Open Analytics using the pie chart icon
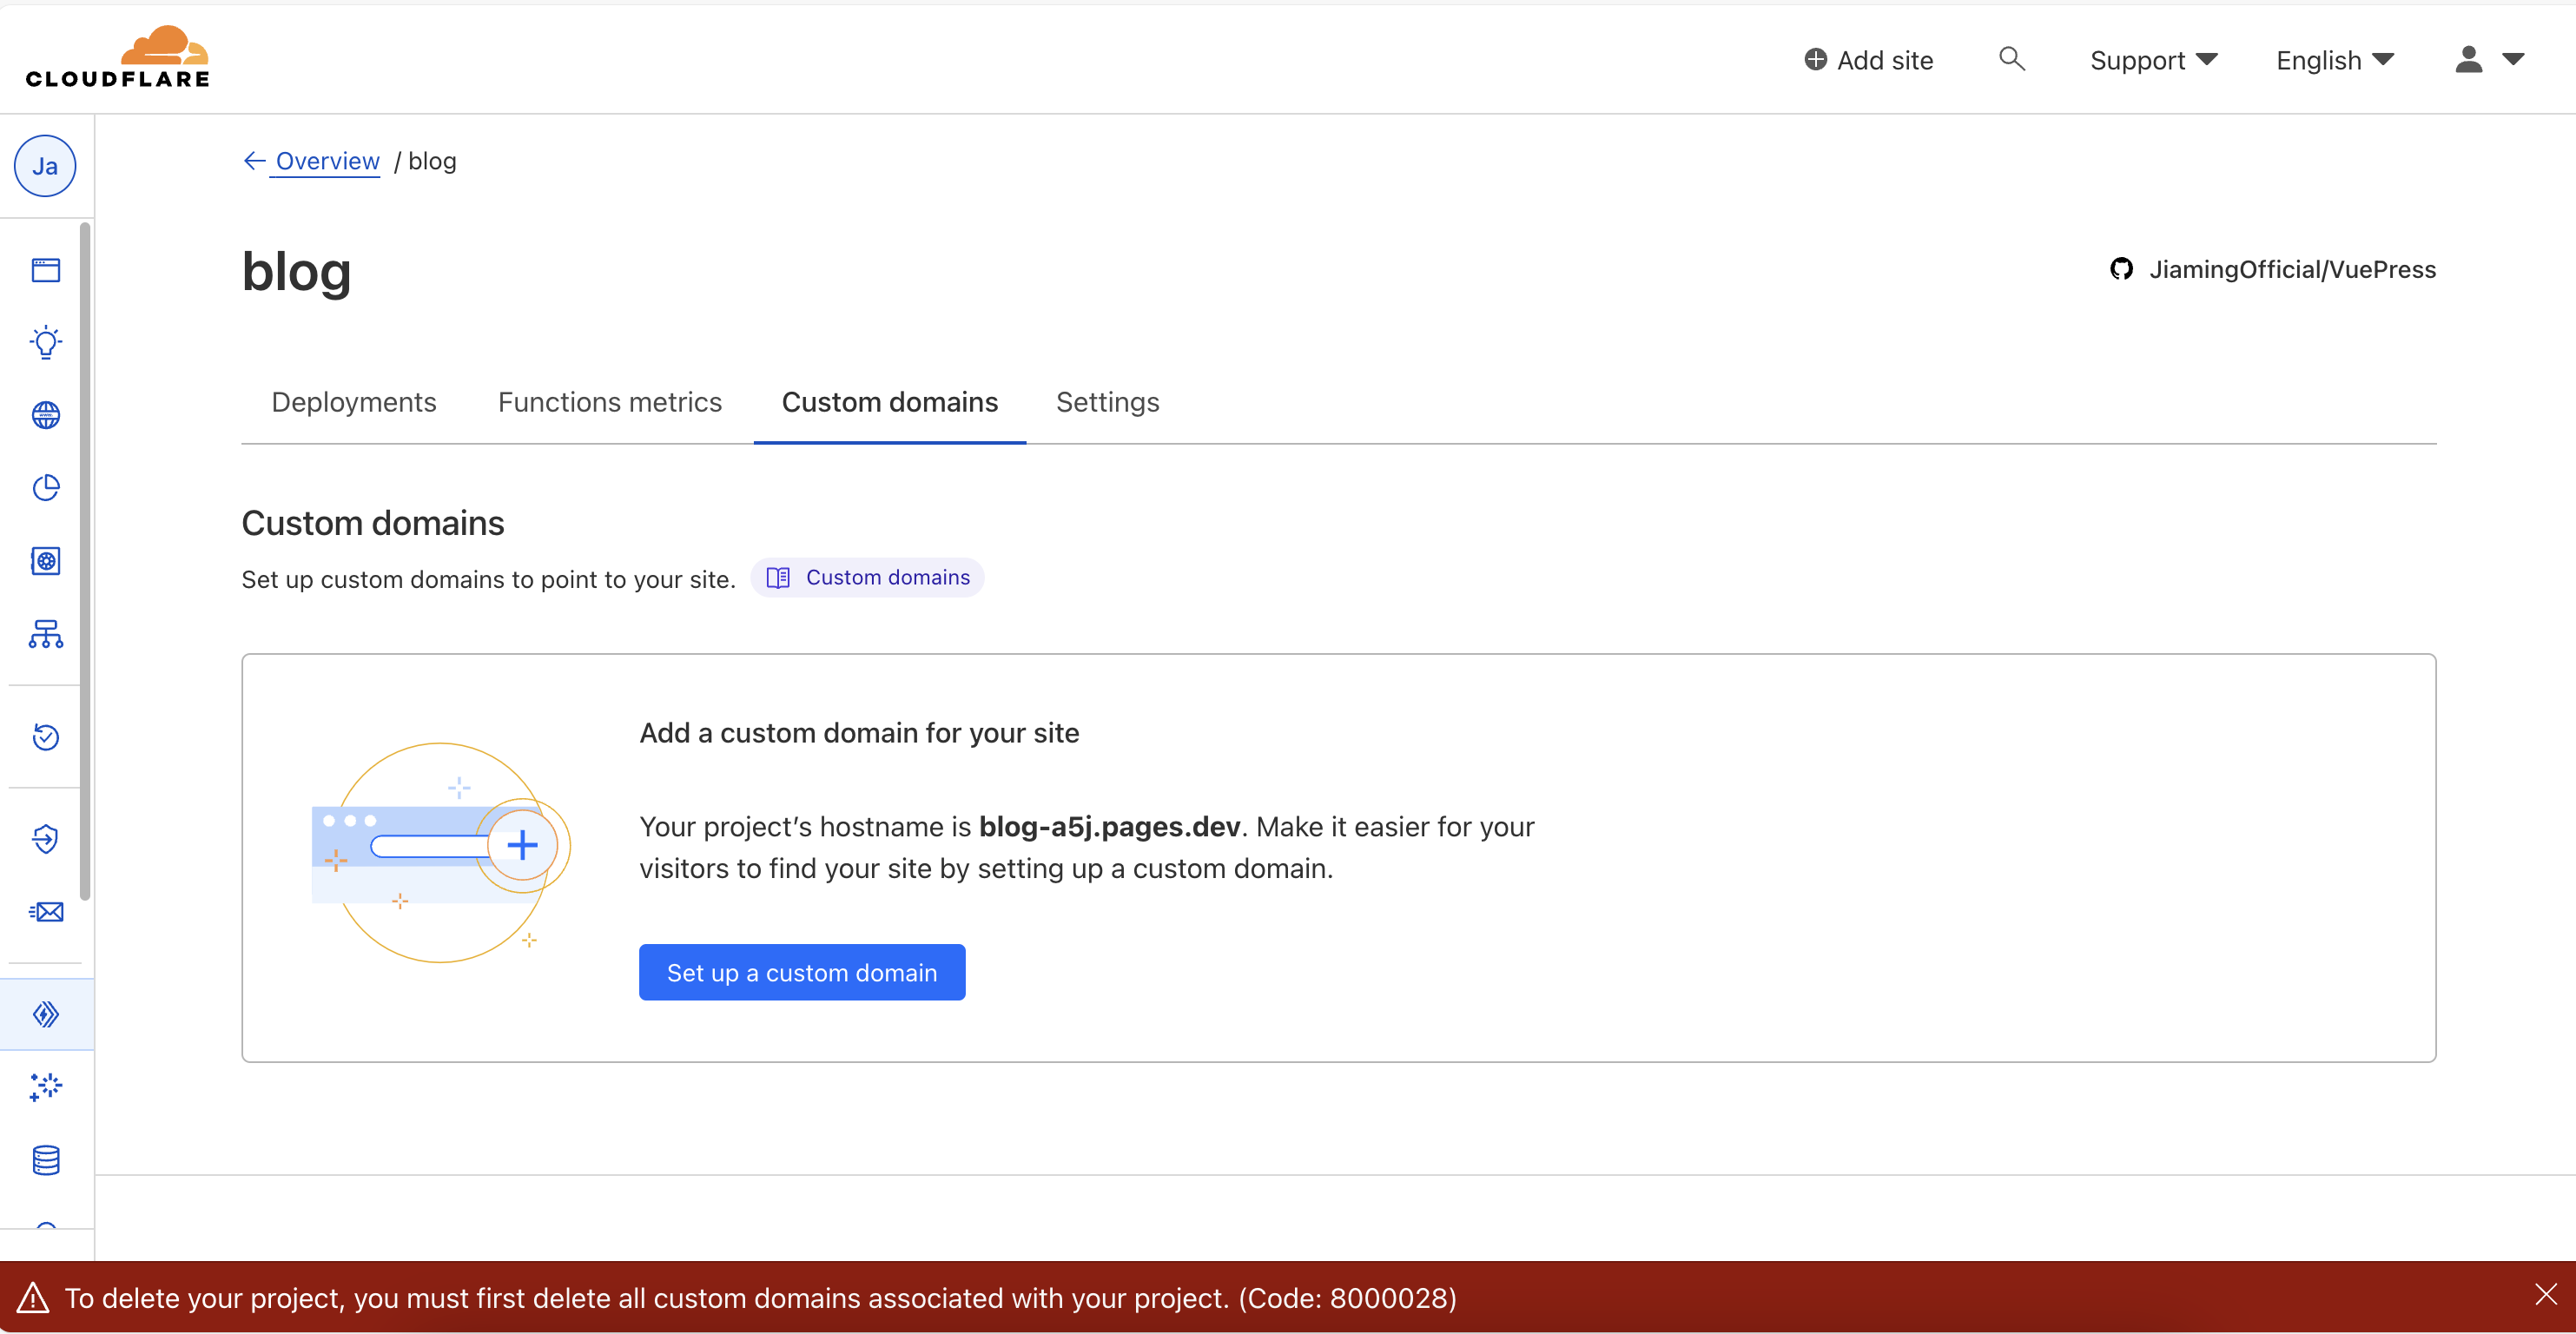 pyautogui.click(x=45, y=487)
